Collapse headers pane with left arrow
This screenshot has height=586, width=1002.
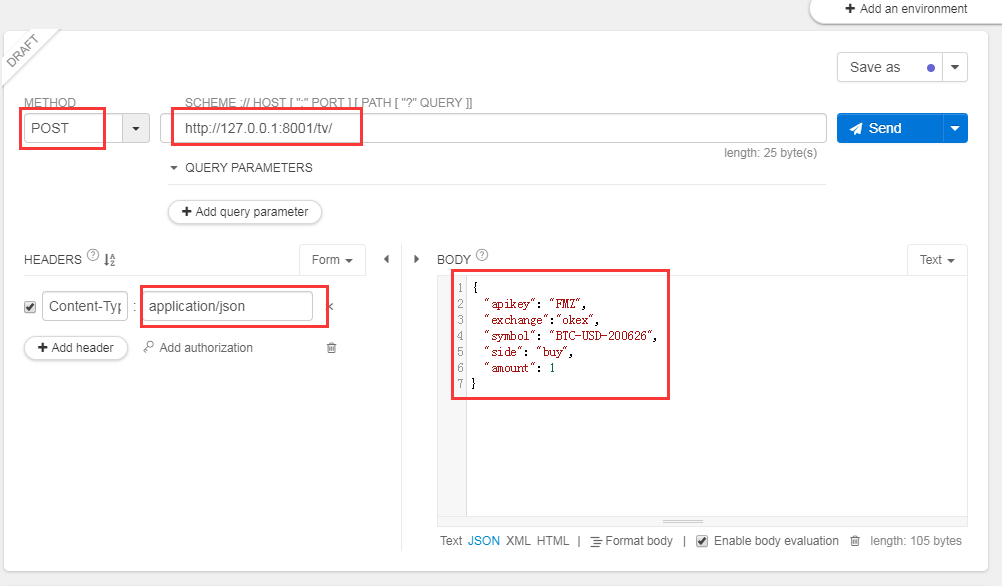[x=387, y=259]
